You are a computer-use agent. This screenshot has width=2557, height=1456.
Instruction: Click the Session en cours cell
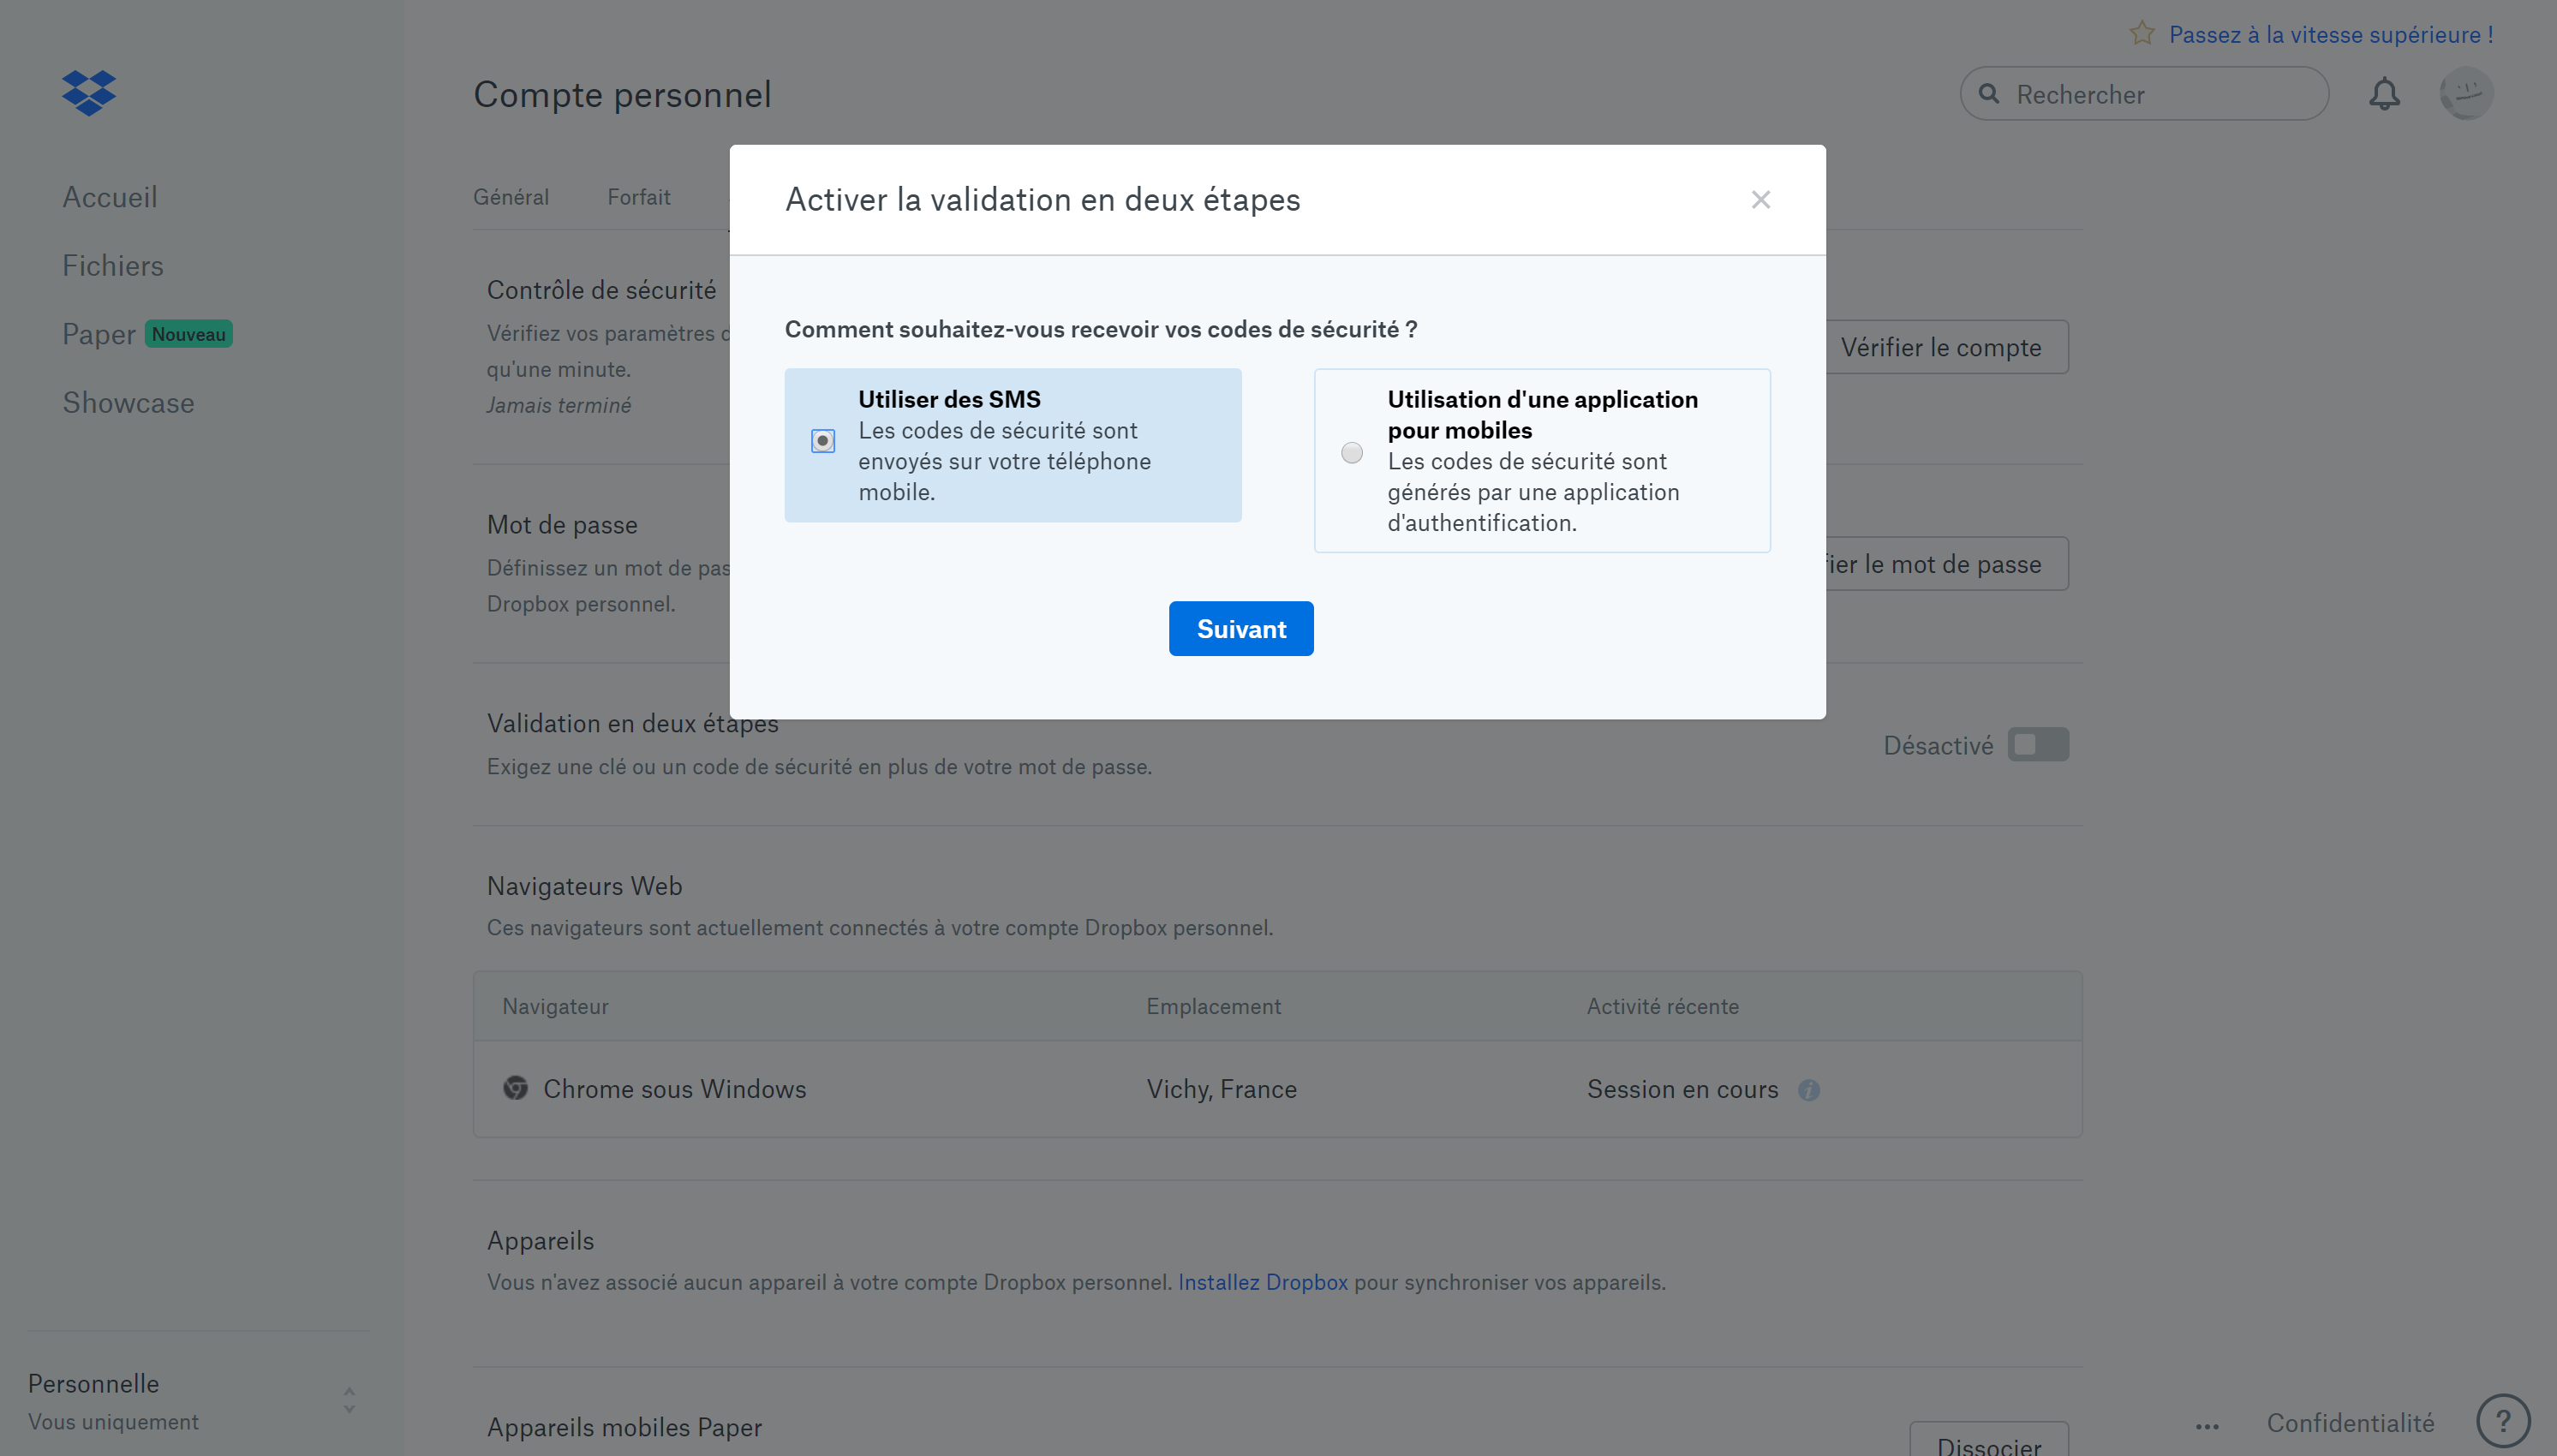pos(1682,1089)
